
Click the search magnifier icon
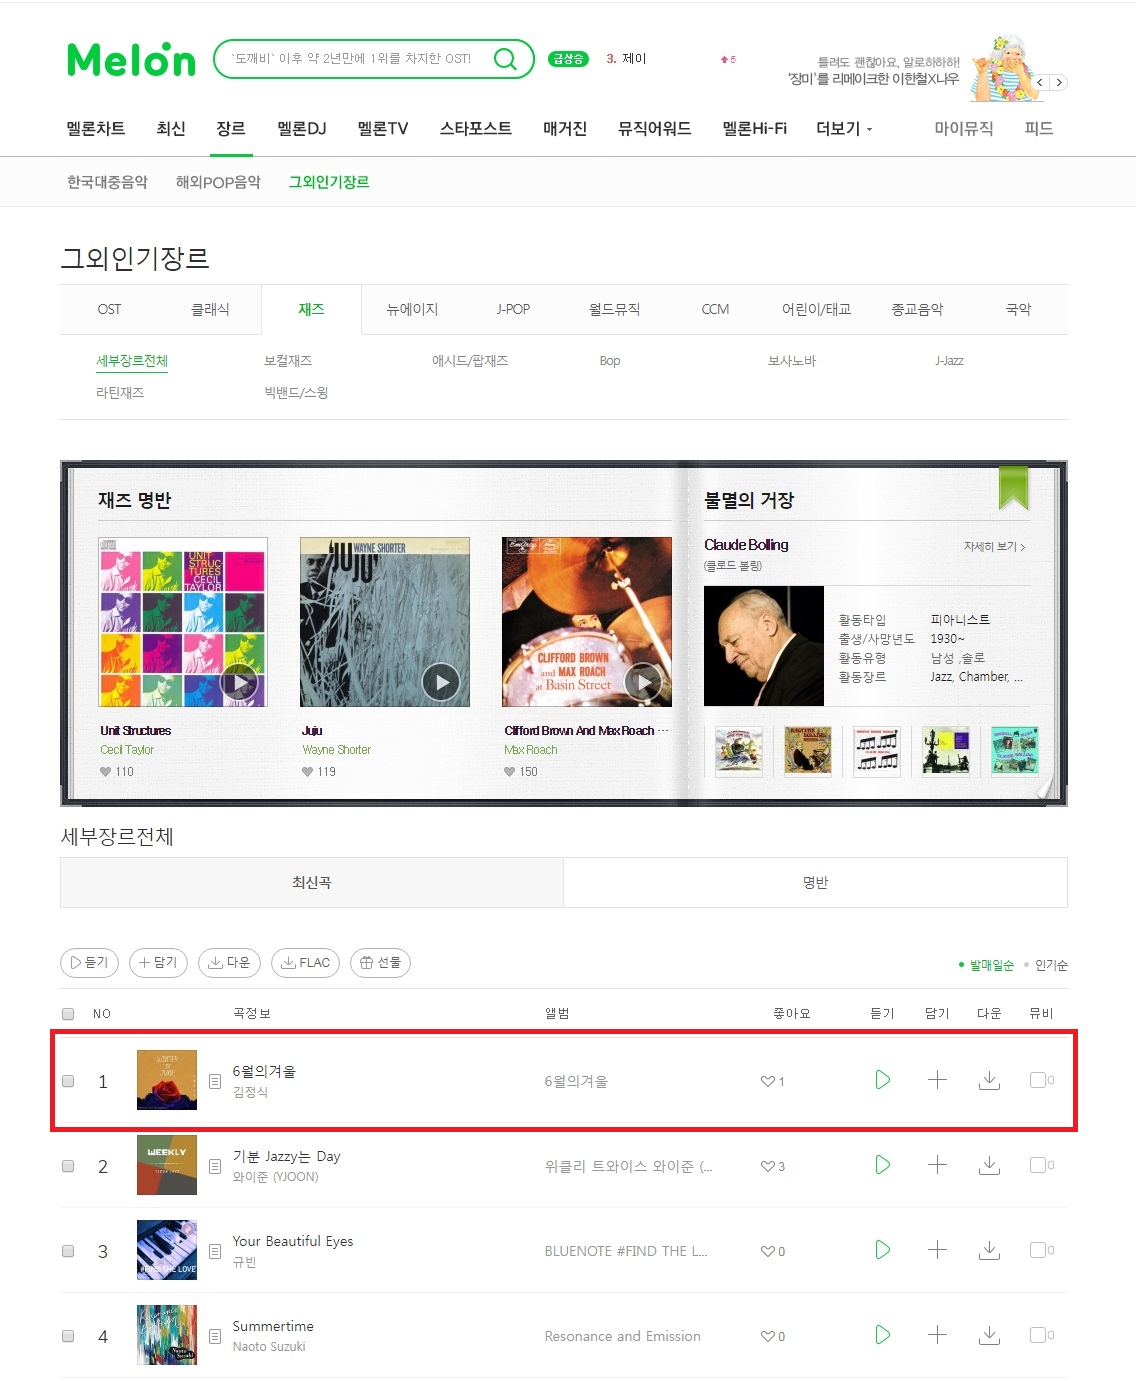click(506, 59)
